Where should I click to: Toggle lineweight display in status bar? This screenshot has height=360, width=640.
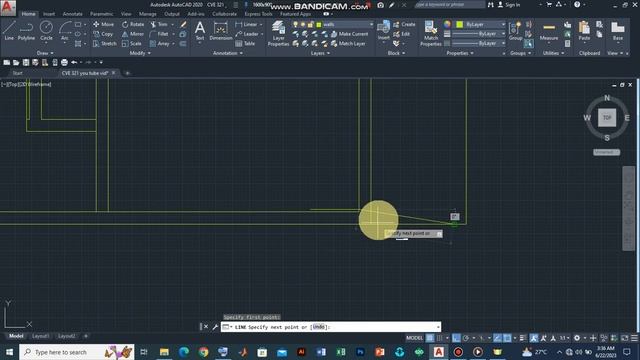click(x=523, y=338)
